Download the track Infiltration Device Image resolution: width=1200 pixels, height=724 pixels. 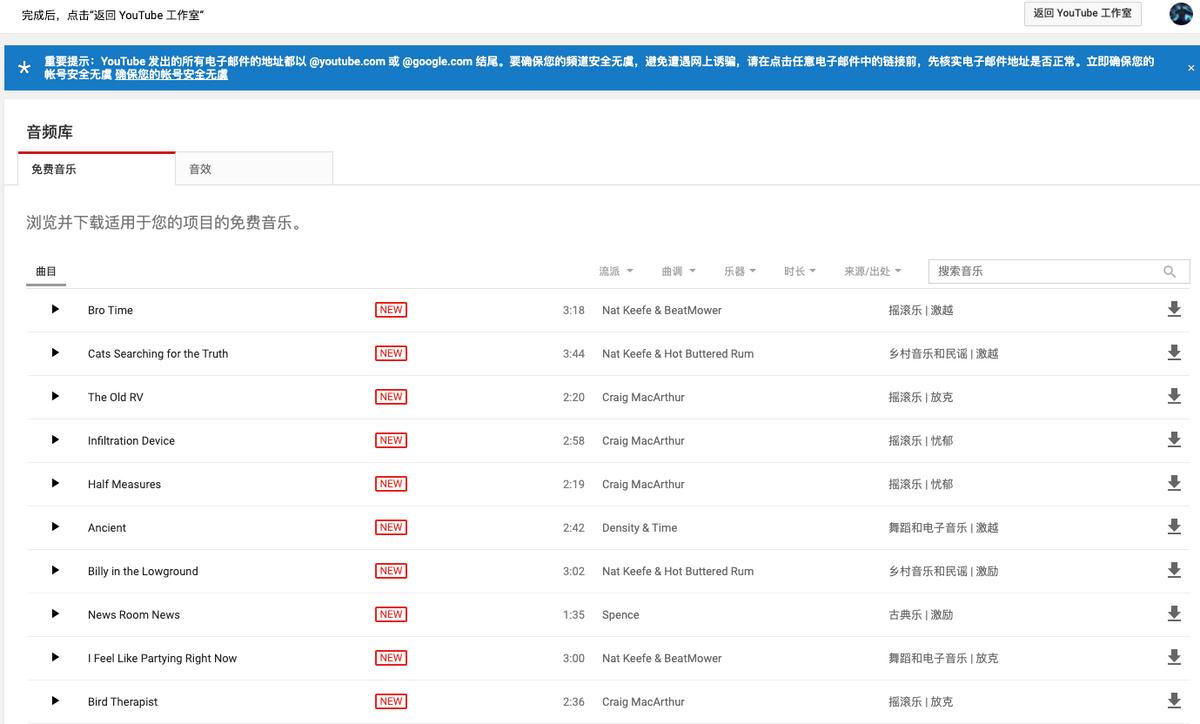pos(1174,440)
